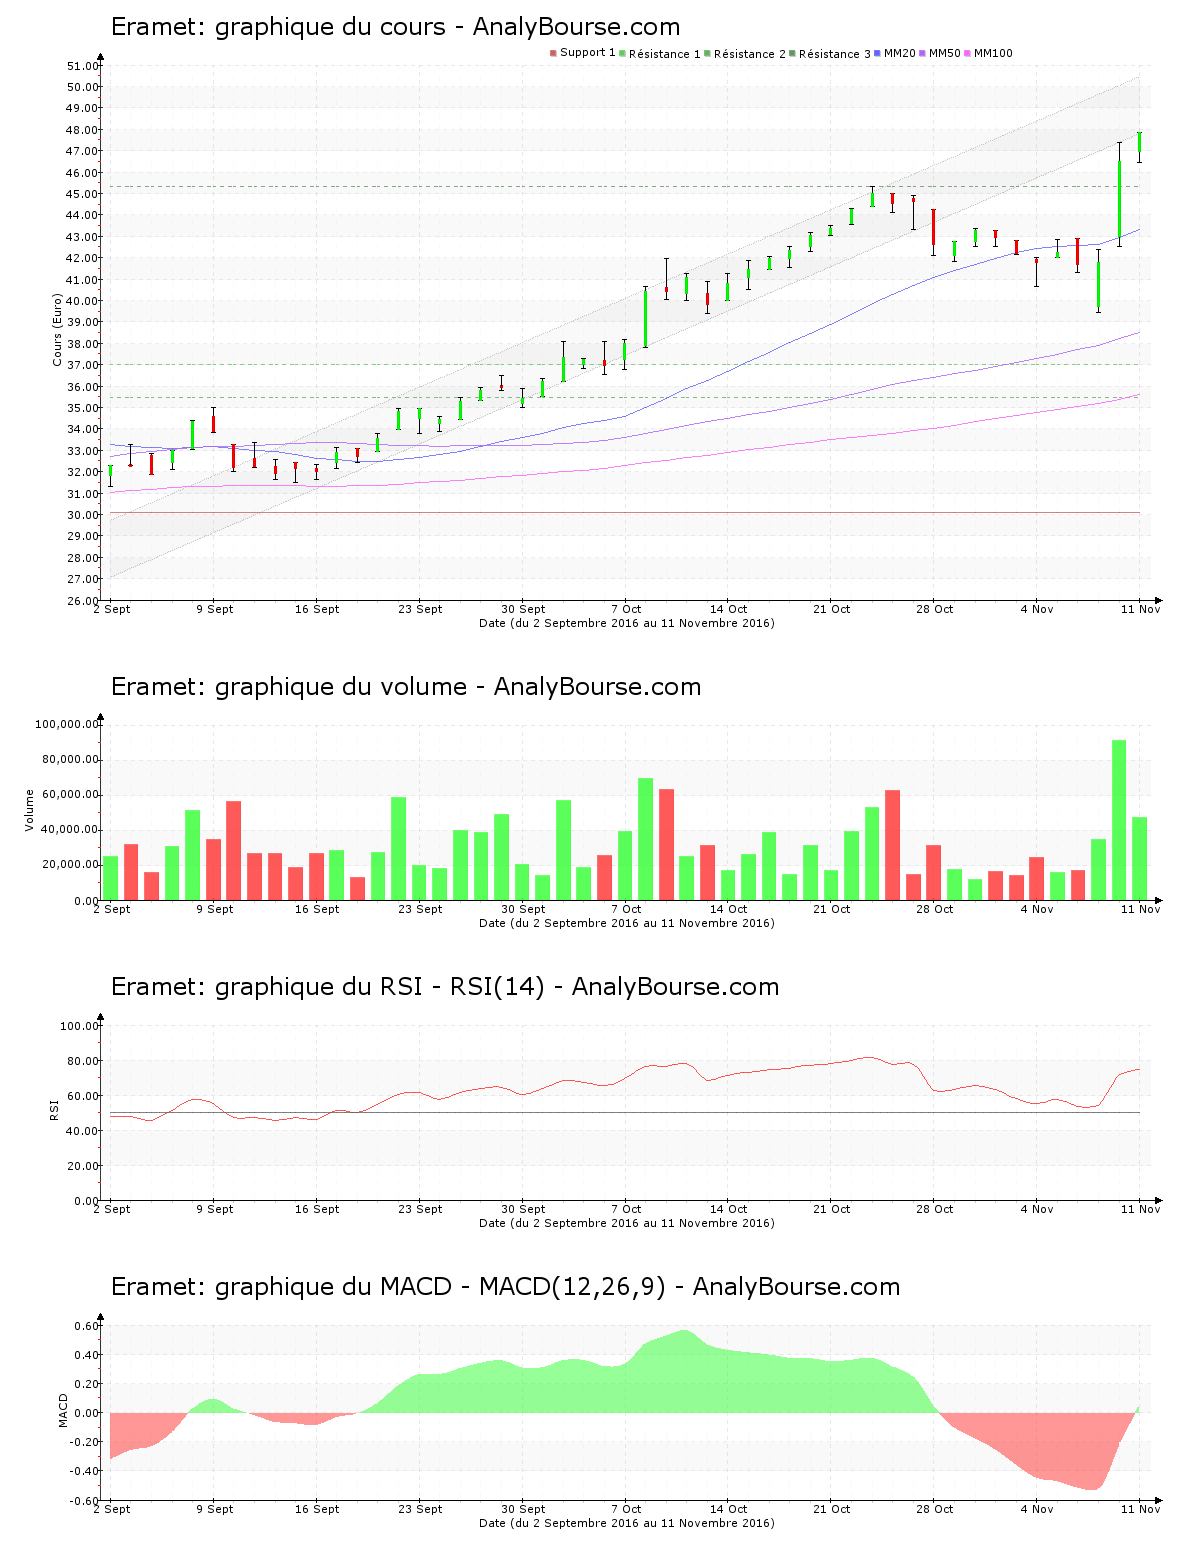The width and height of the screenshot is (1200, 1550).
Task: Click the 'Résistance 2' legend label
Action: click(749, 54)
